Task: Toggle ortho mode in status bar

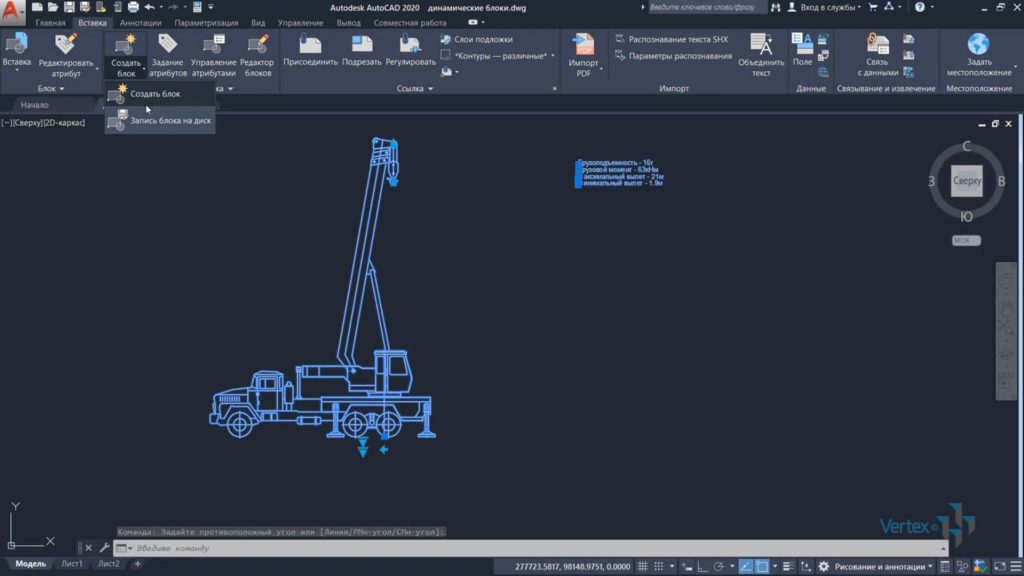Action: pyautogui.click(x=703, y=566)
